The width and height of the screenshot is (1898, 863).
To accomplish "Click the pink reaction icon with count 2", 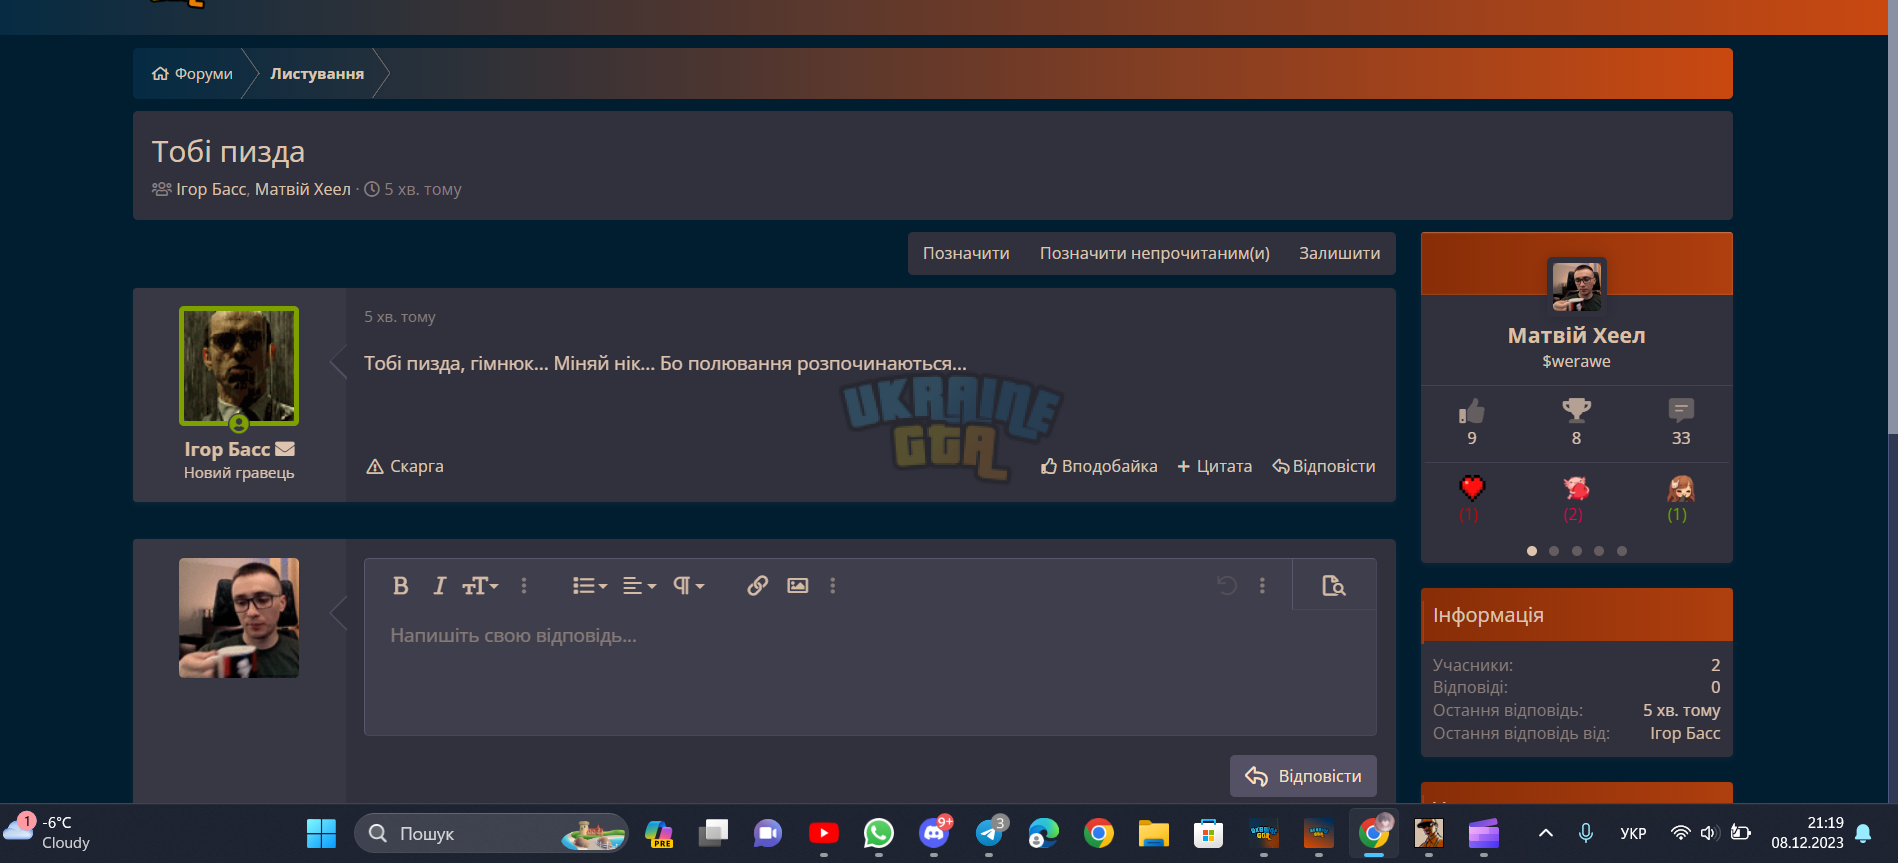I will (x=1576, y=488).
